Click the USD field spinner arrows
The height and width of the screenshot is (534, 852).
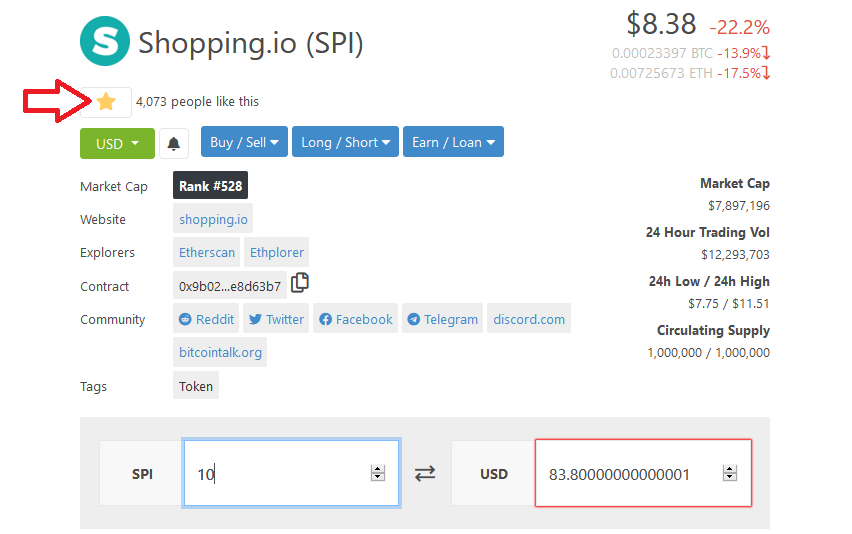pyautogui.click(x=730, y=473)
